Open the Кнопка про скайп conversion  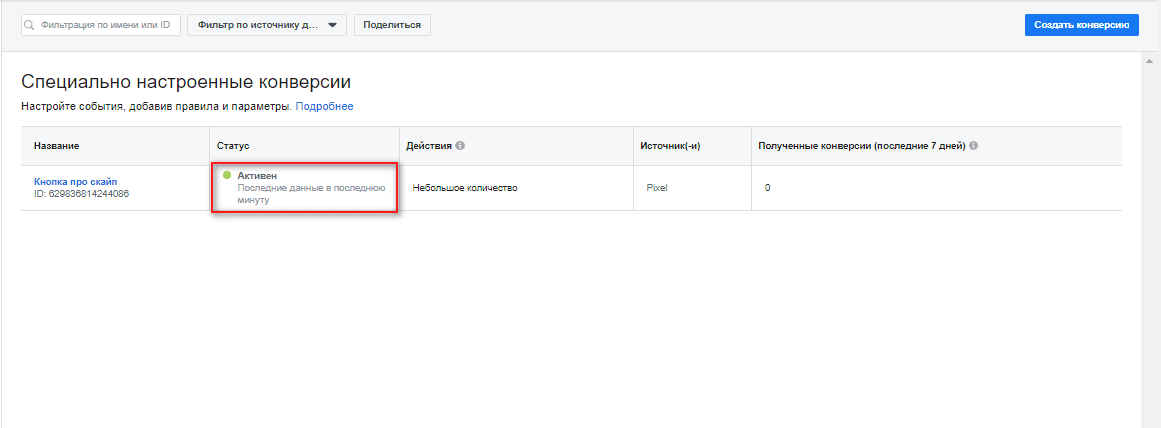(x=76, y=181)
